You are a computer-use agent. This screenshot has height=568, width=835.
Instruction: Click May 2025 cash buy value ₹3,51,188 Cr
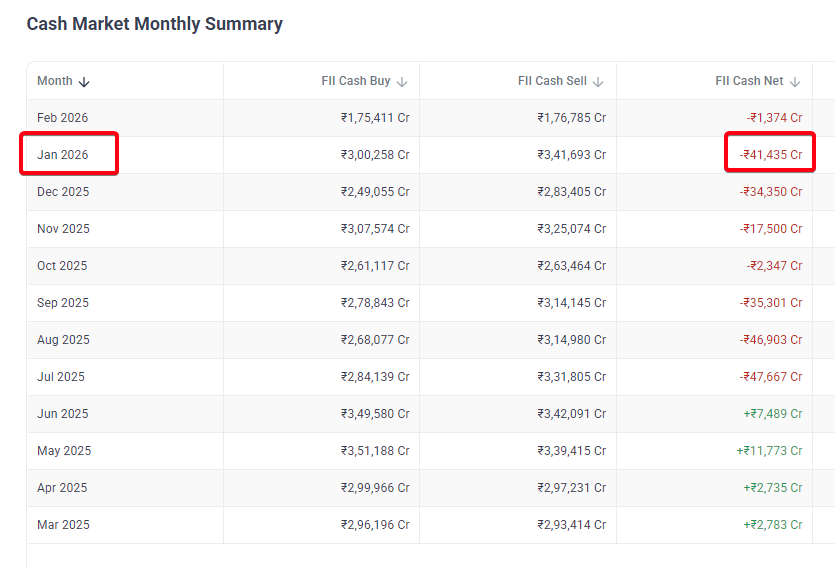click(x=375, y=451)
